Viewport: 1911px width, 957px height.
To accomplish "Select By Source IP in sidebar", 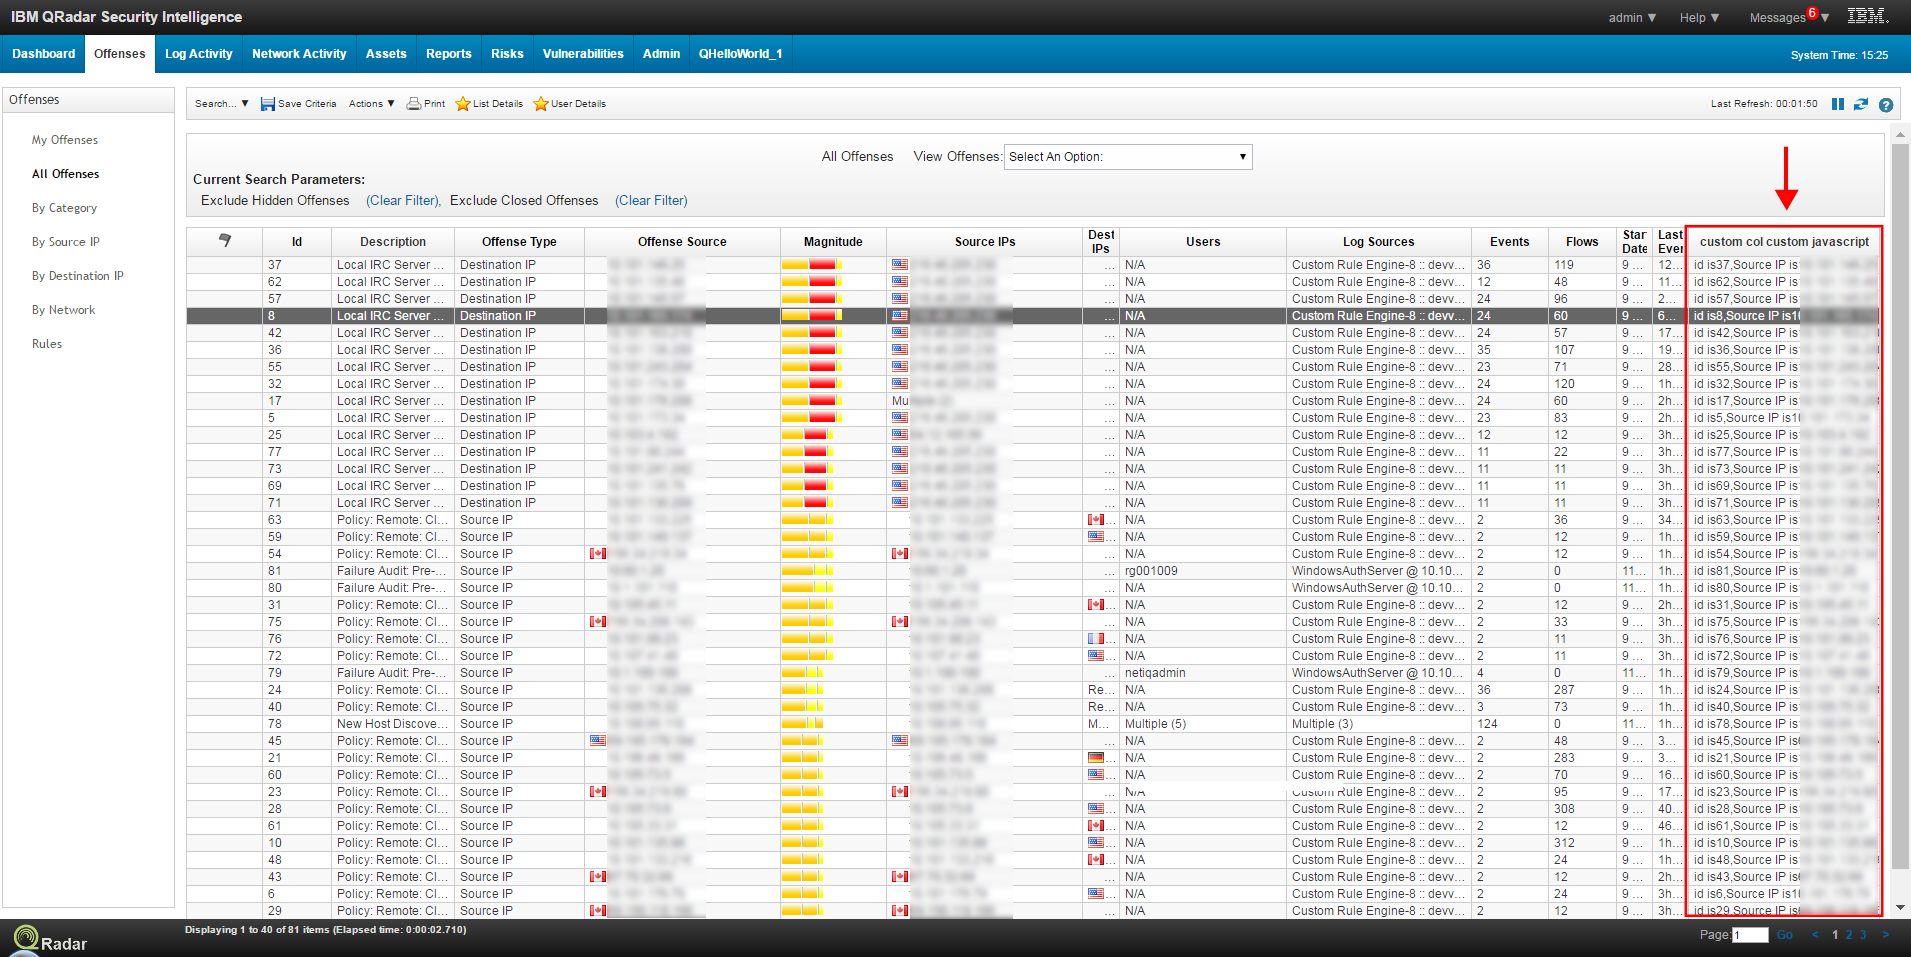I will click(66, 242).
